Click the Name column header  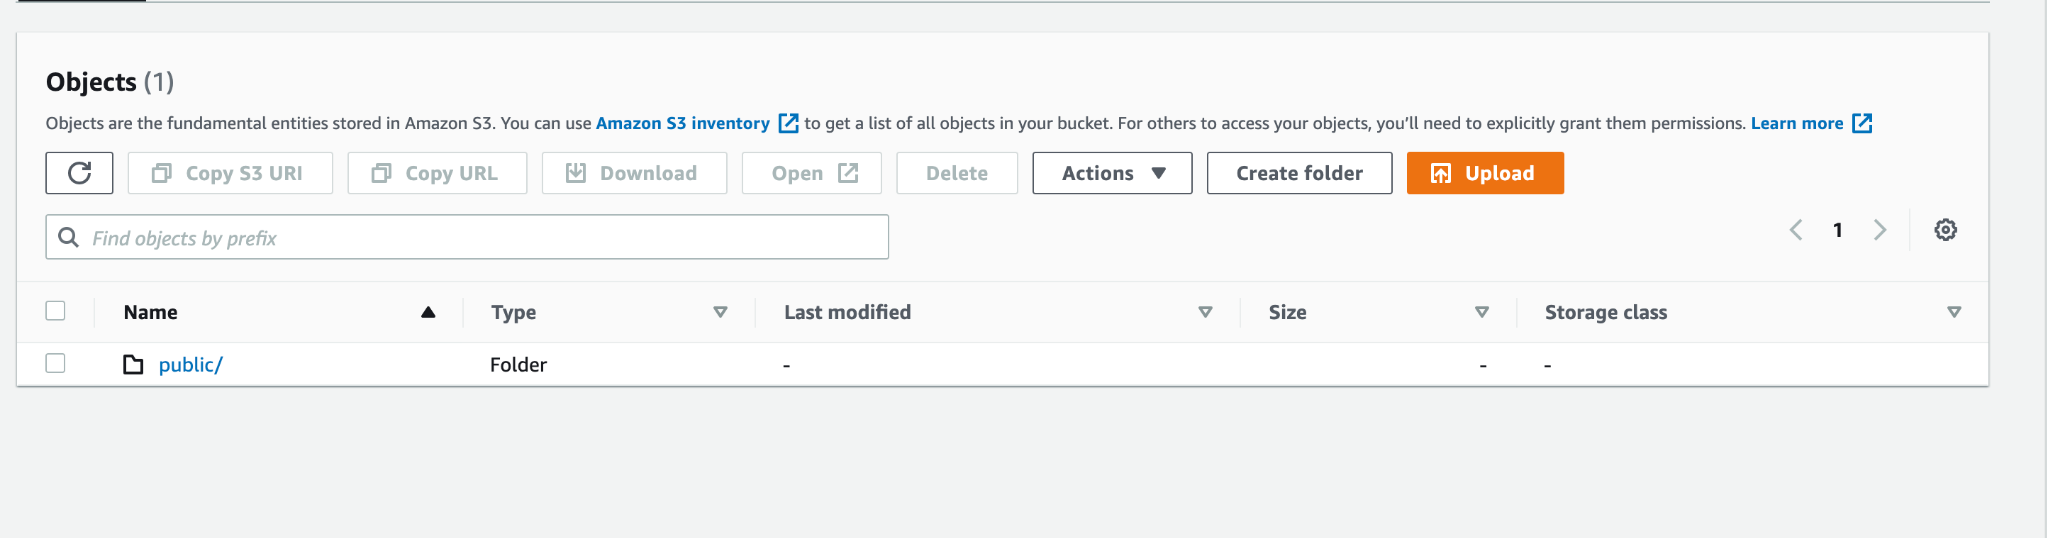tap(150, 312)
